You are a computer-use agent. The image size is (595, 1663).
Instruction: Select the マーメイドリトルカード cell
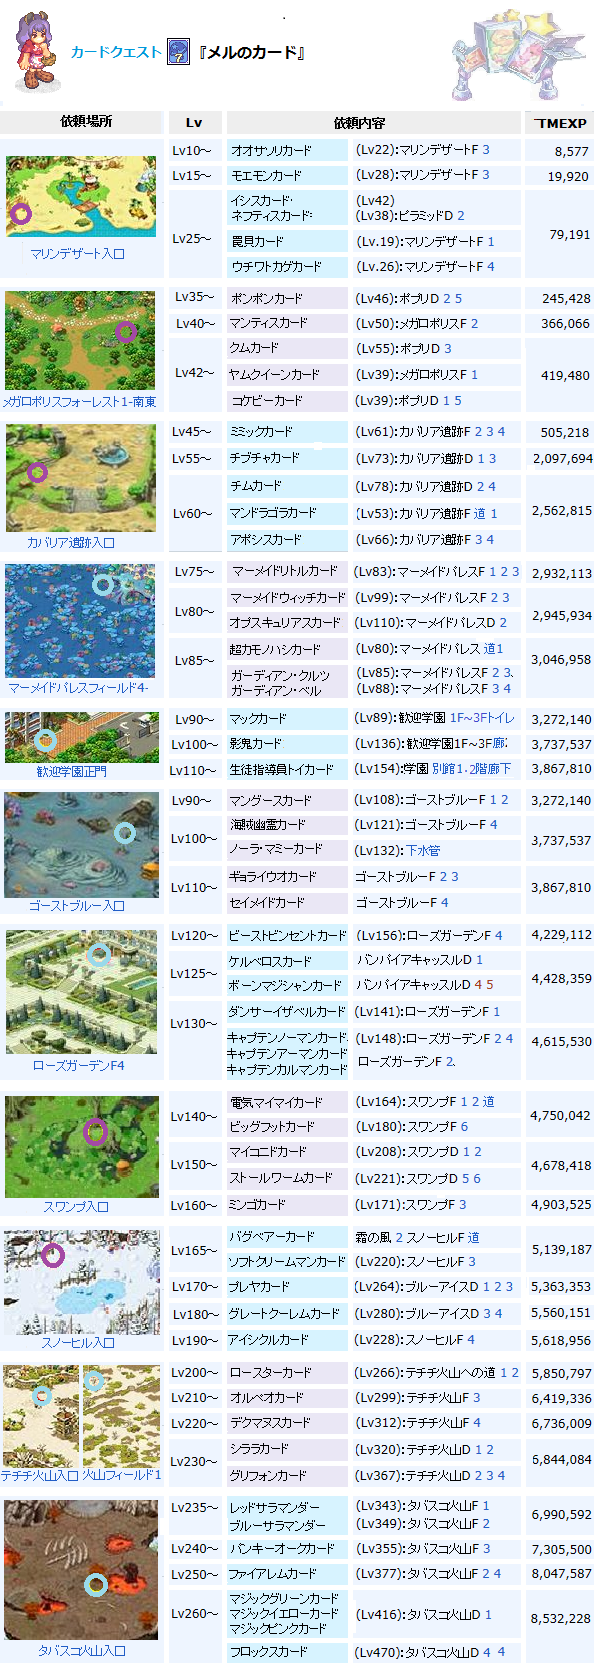tap(287, 571)
